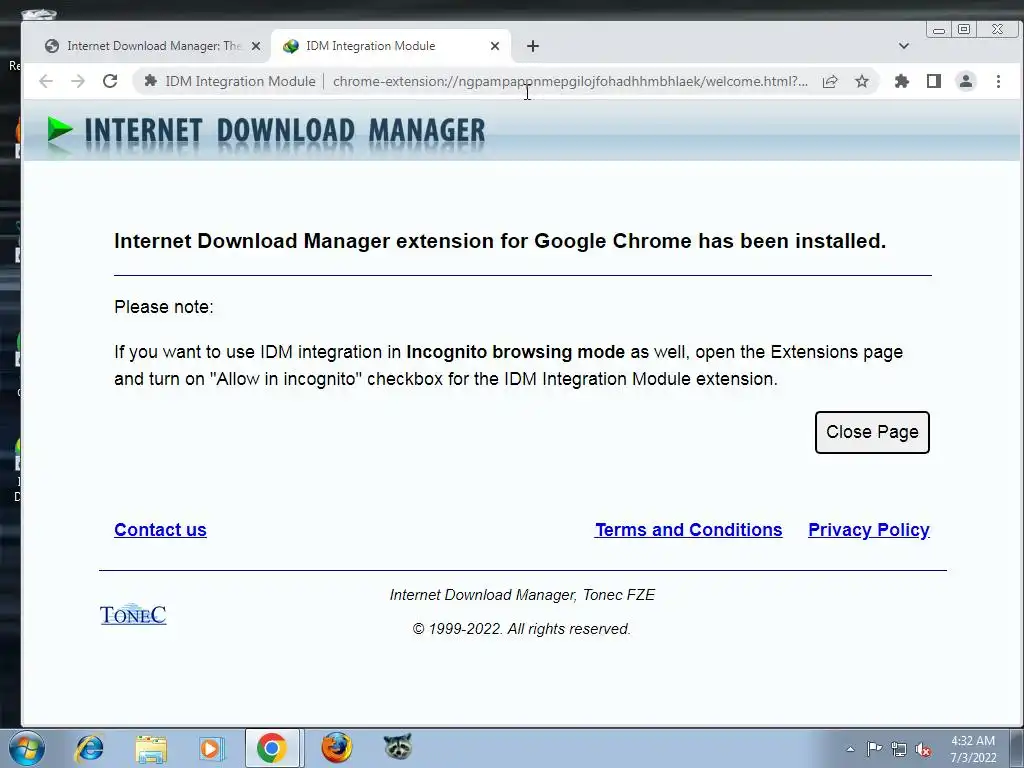Click the muted volume tray icon

(923, 750)
